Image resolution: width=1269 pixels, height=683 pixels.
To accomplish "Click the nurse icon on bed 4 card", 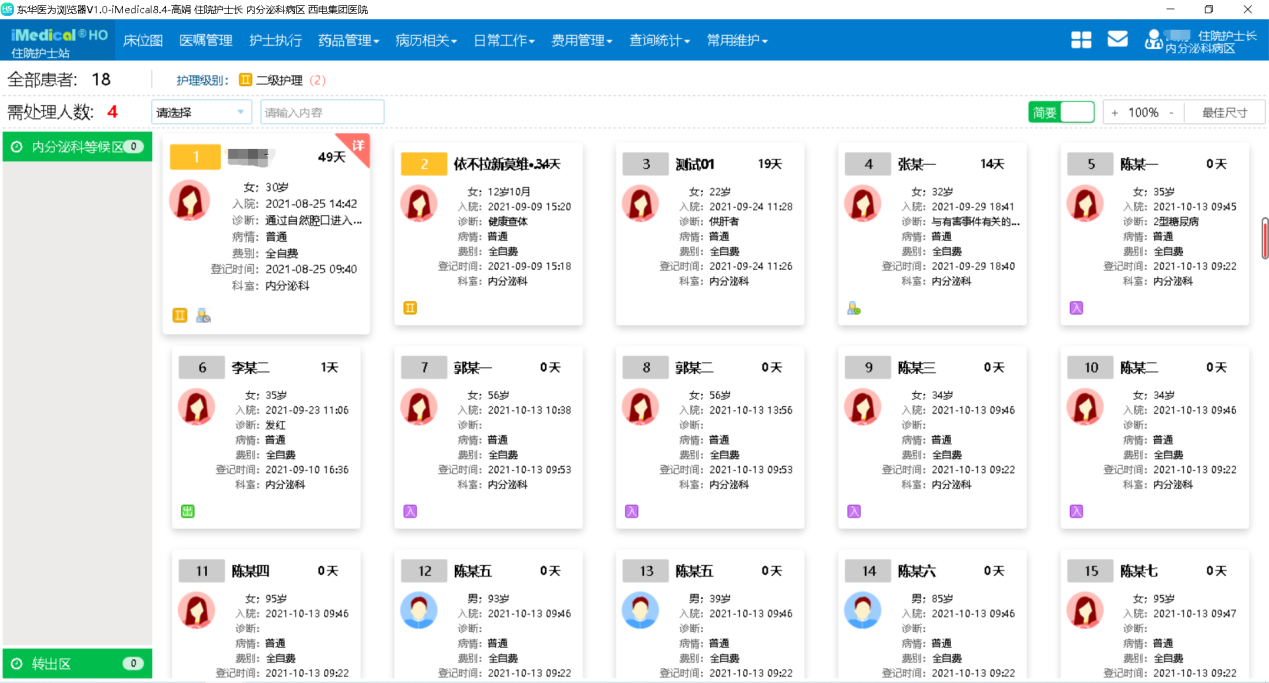I will 853,308.
